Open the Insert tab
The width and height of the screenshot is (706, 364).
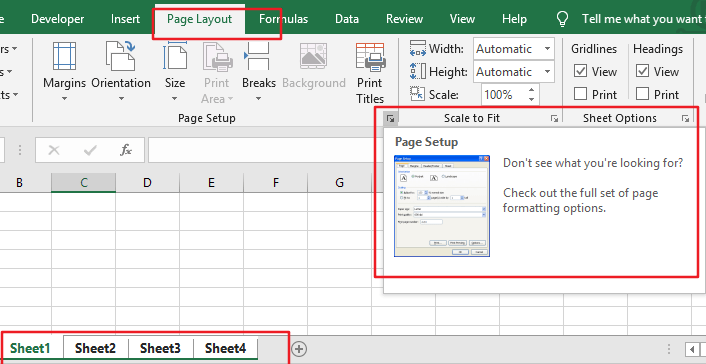(125, 19)
